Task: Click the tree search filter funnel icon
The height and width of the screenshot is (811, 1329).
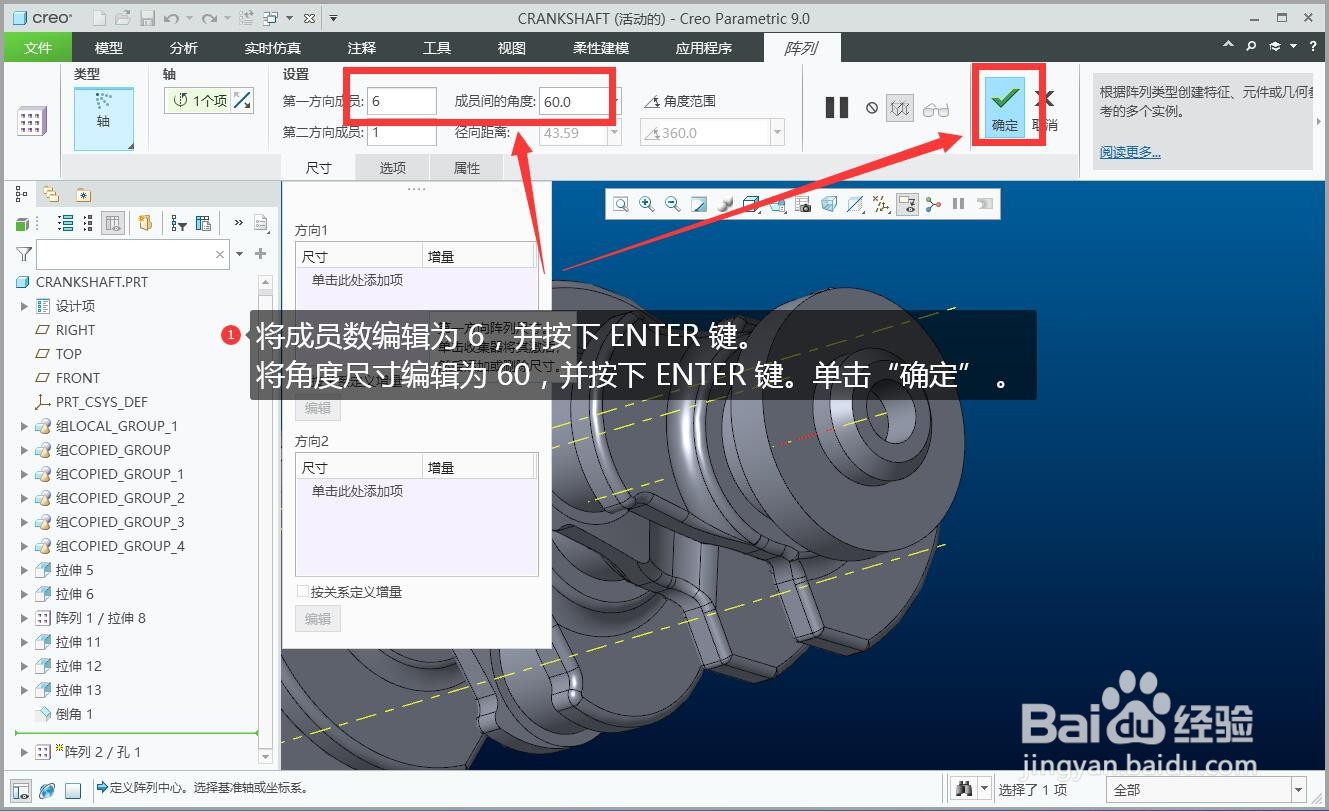Action: (24, 255)
